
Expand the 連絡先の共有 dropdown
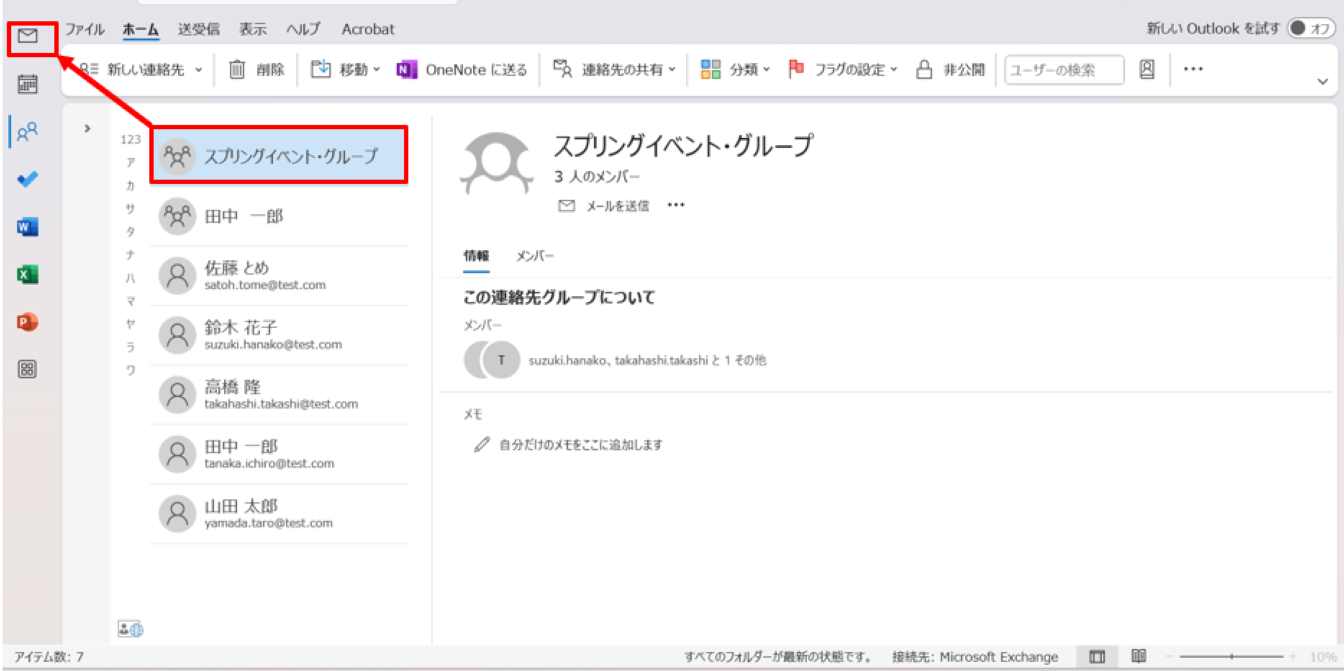coord(615,69)
